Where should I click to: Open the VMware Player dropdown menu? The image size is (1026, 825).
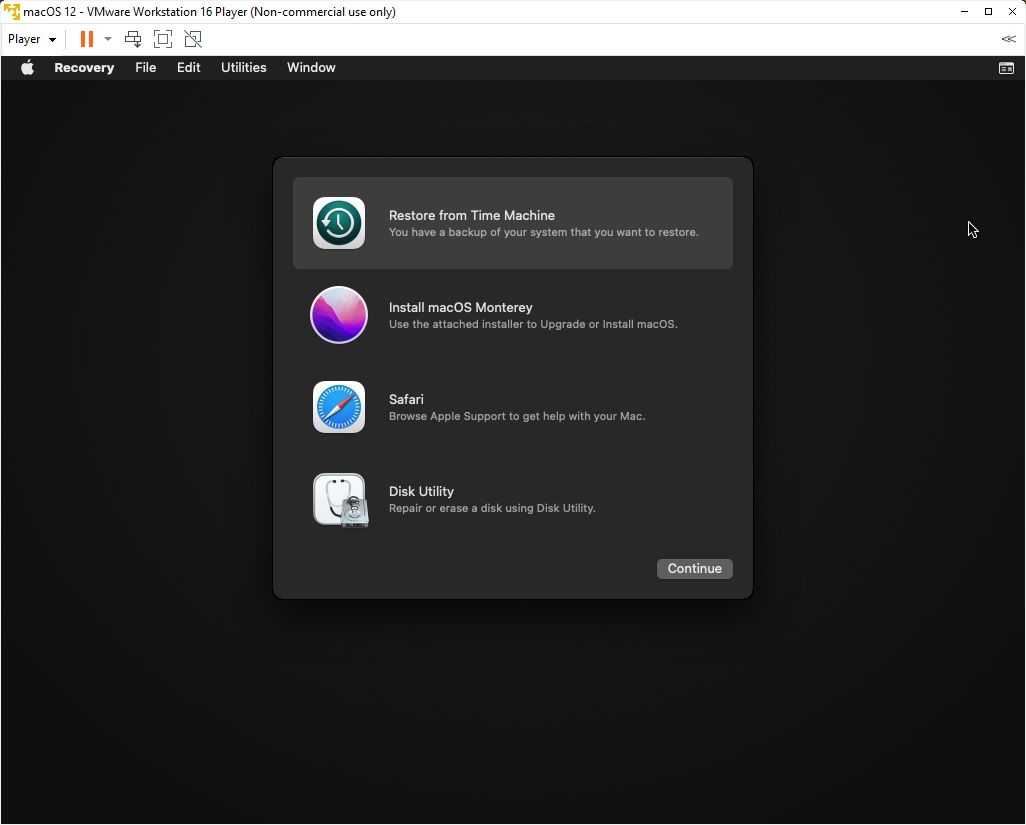(x=31, y=39)
